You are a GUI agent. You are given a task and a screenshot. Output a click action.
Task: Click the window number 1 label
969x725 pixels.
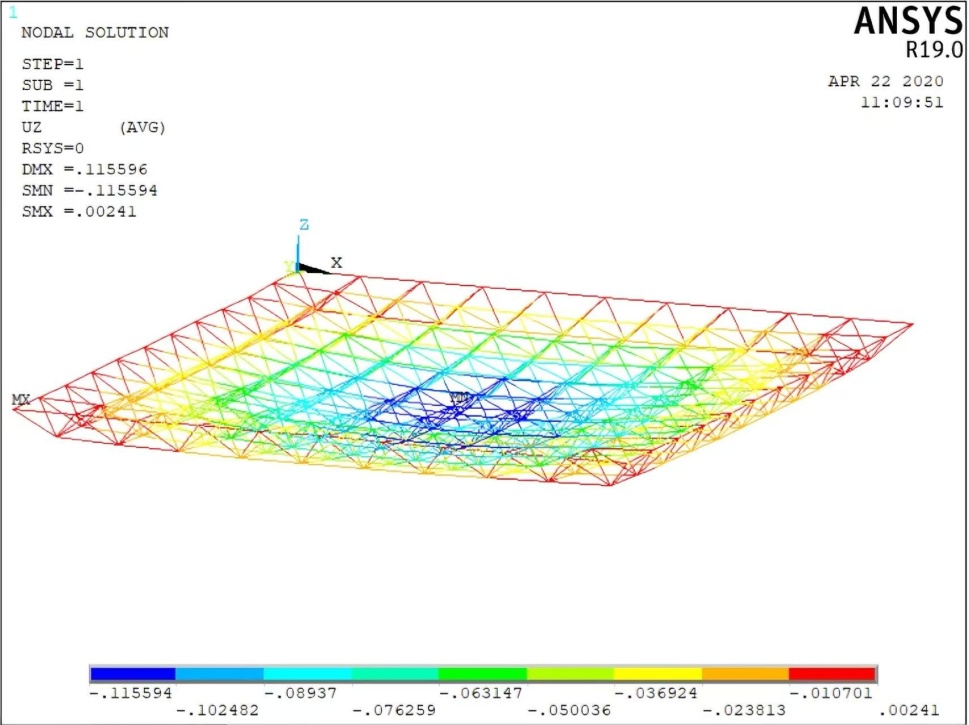pyautogui.click(x=13, y=13)
